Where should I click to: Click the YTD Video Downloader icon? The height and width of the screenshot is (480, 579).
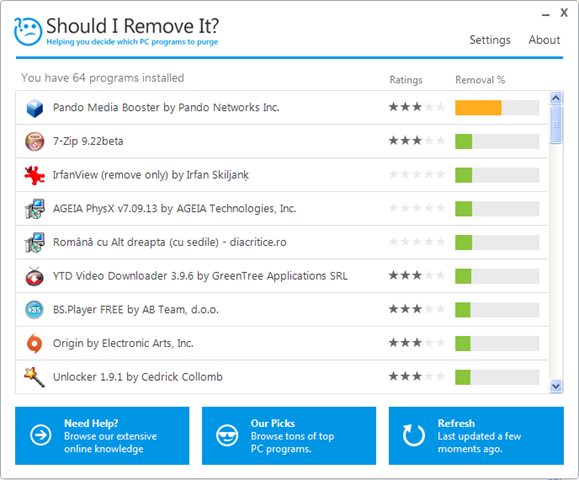[35, 276]
